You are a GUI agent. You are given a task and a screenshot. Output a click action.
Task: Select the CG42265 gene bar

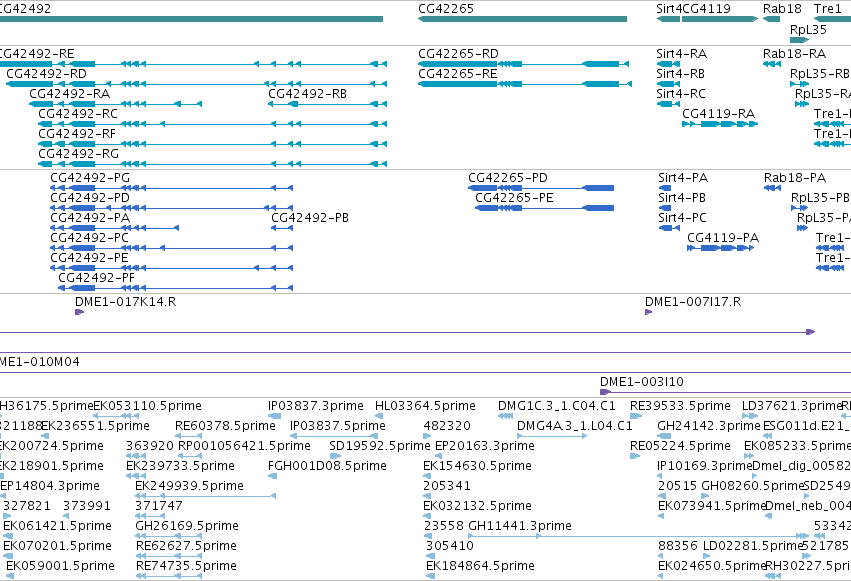pos(522,19)
